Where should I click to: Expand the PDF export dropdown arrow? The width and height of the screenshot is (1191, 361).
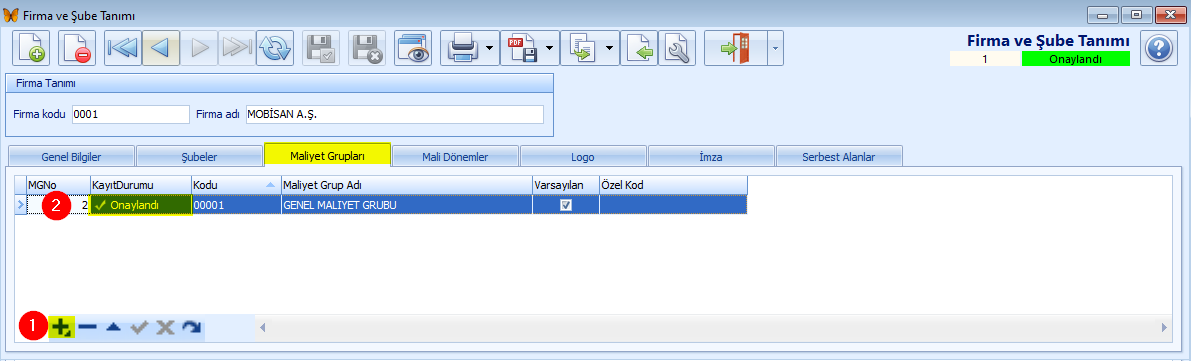click(x=550, y=48)
